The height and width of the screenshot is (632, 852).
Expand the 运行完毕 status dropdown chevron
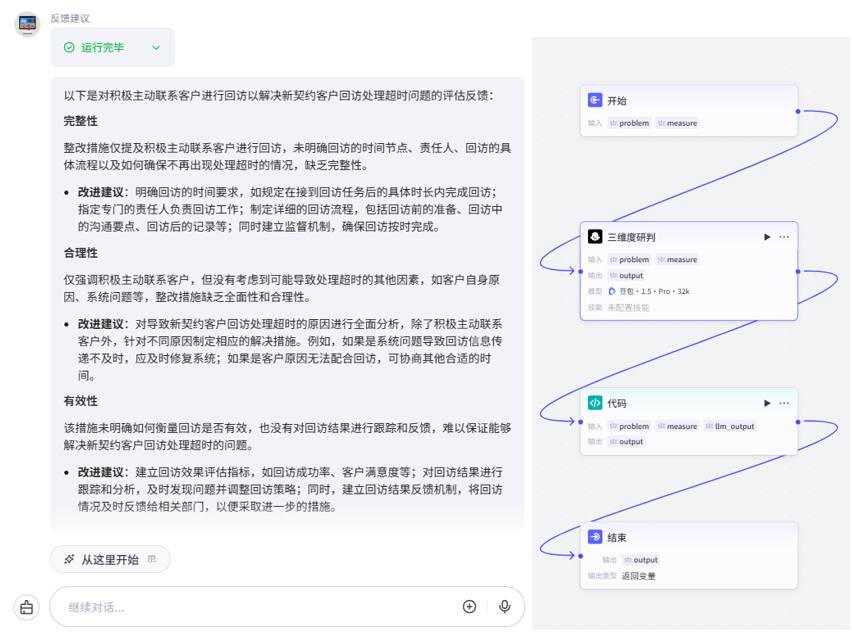[x=156, y=48]
